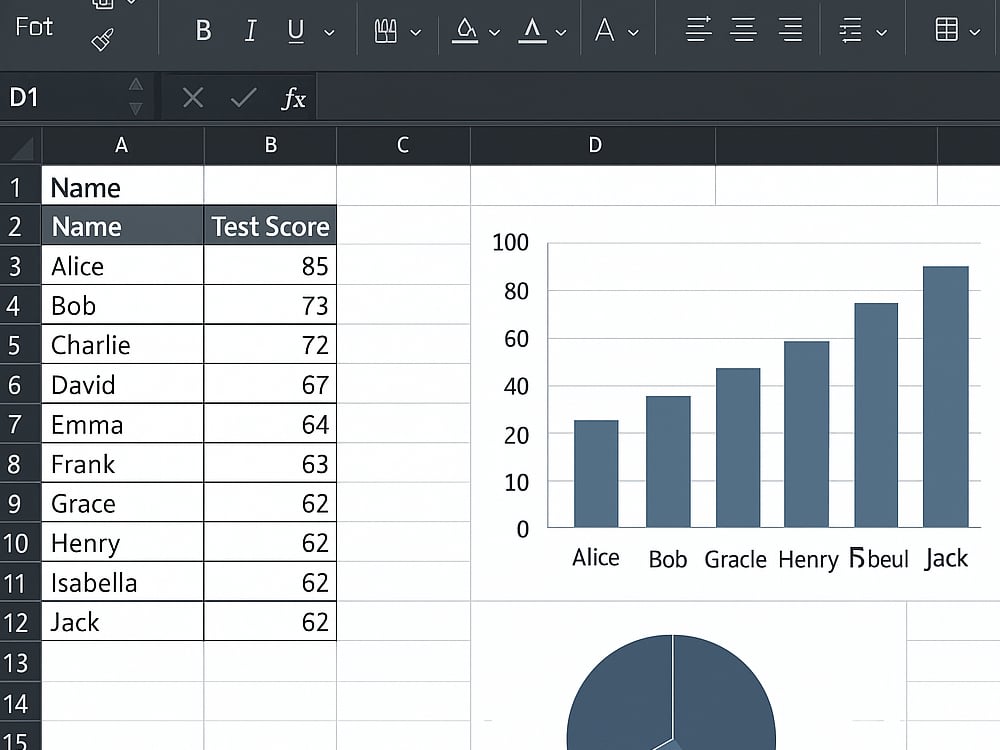This screenshot has height=750, width=1000.
Task: Apply fill color bucket icon
Action: (x=465, y=31)
